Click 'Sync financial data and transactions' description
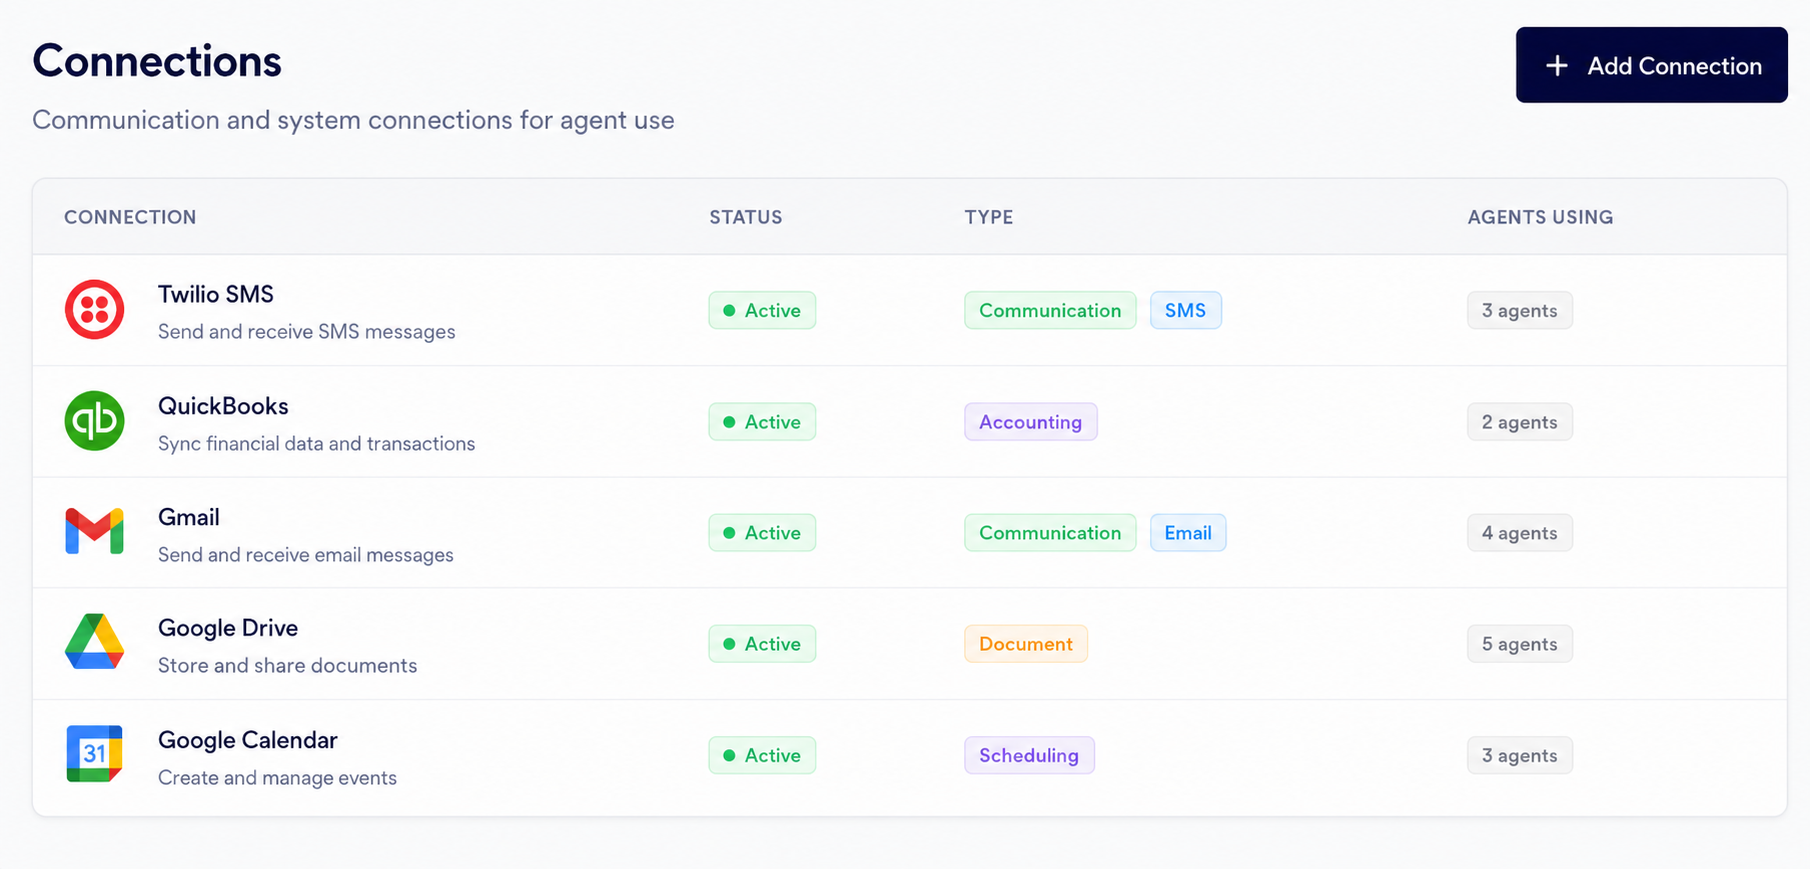The image size is (1810, 869). [316, 443]
